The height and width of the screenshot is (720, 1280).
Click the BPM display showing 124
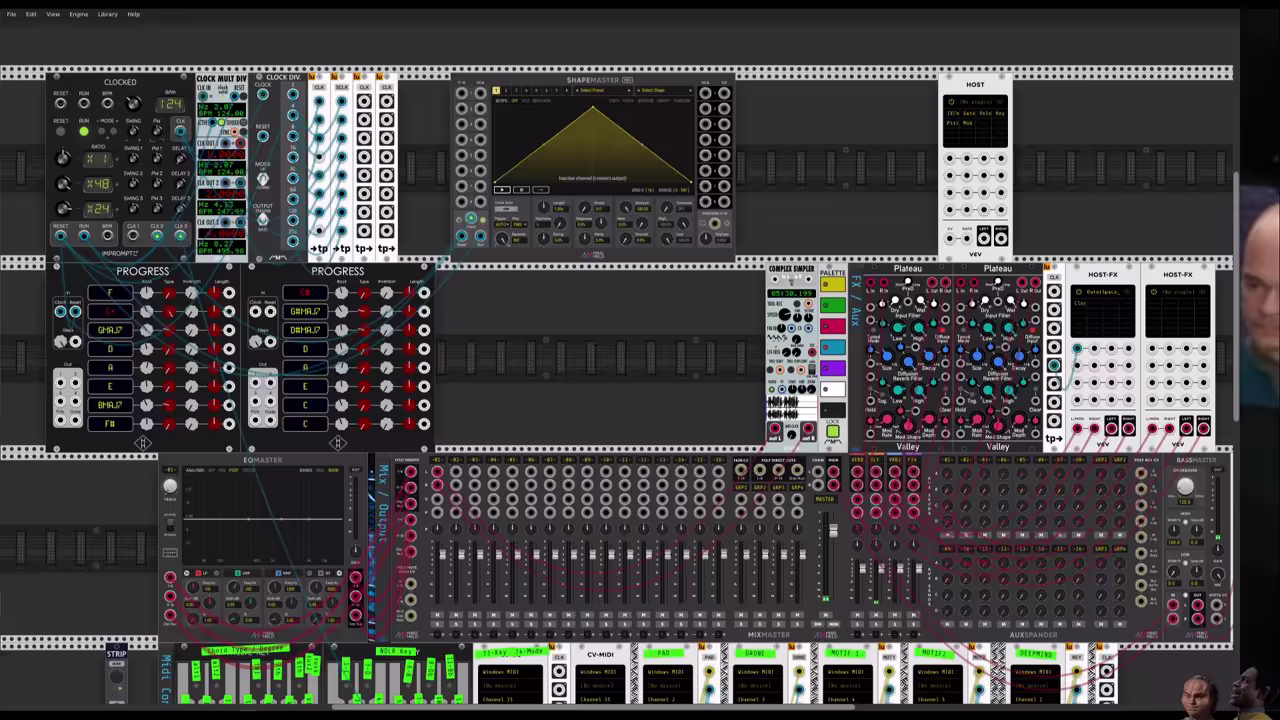pyautogui.click(x=170, y=104)
